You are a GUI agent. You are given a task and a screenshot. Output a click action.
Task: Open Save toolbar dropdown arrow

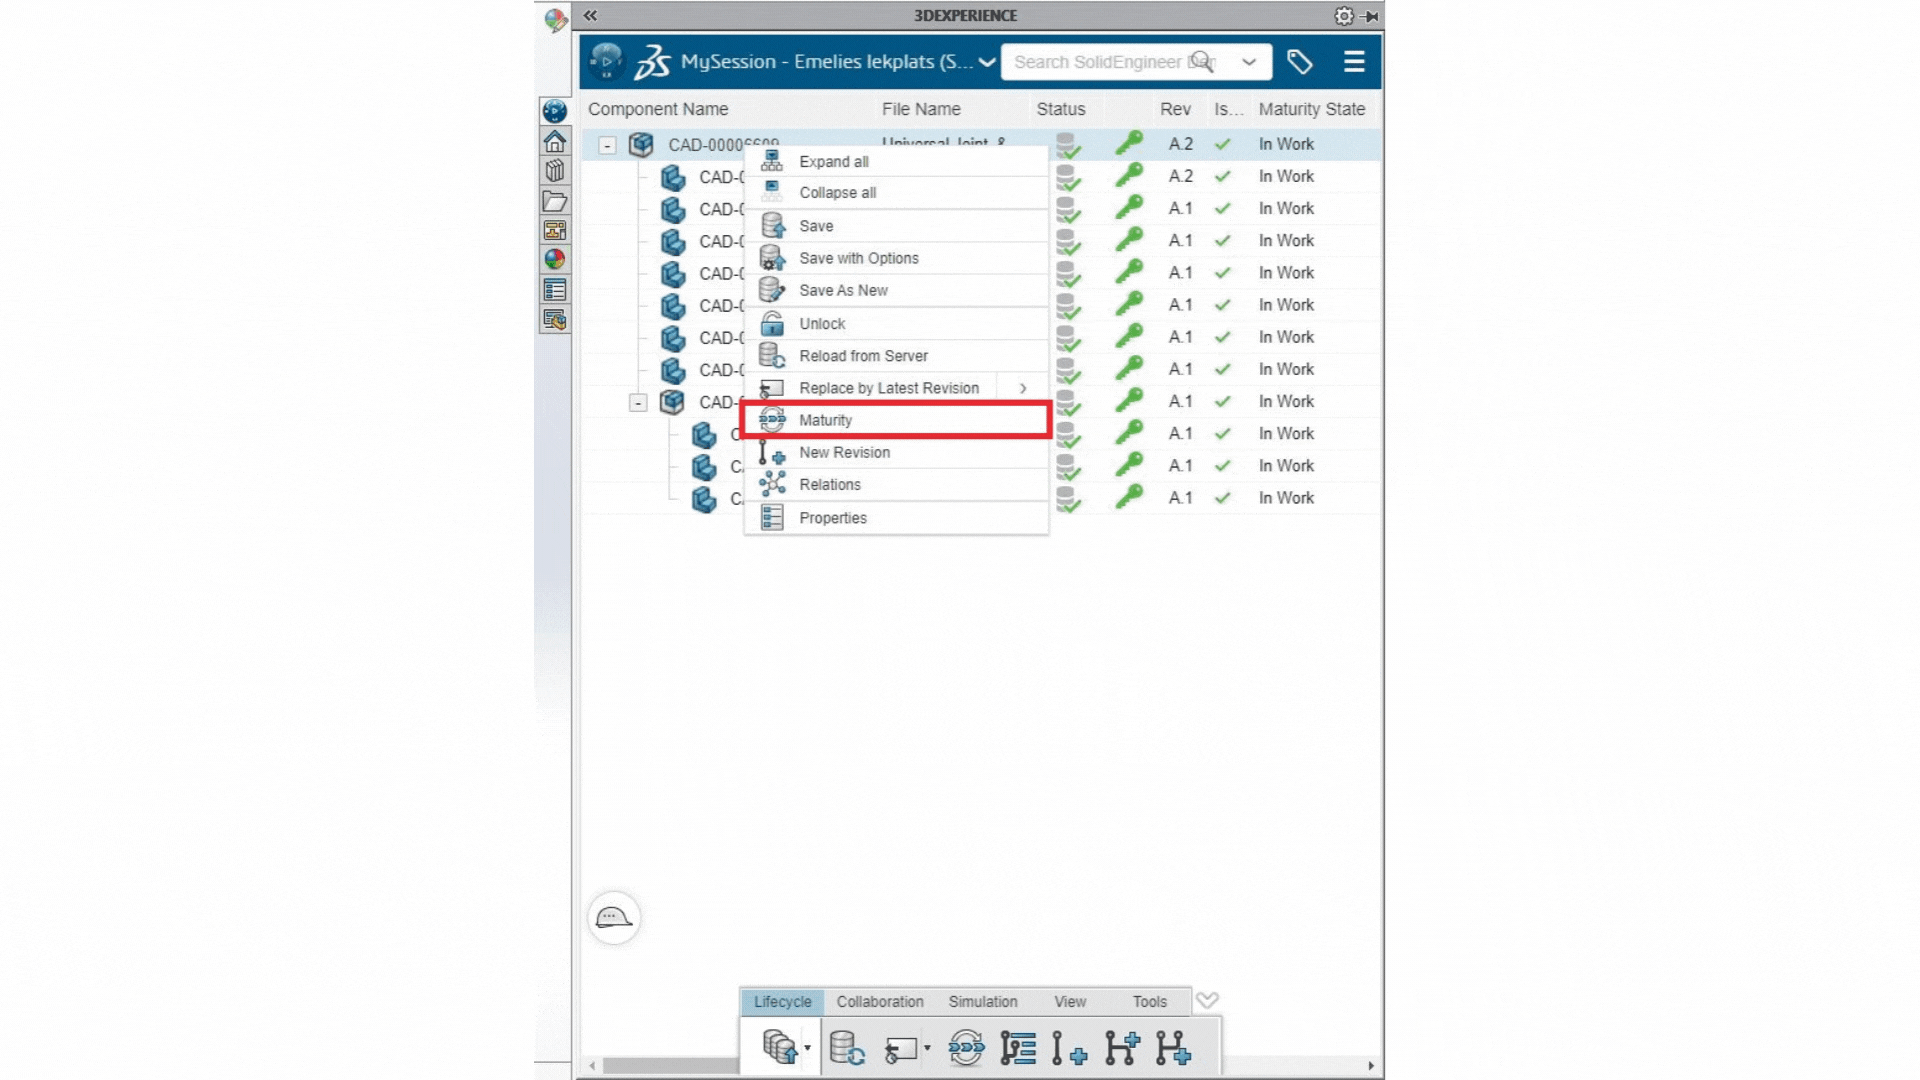[x=807, y=1048]
